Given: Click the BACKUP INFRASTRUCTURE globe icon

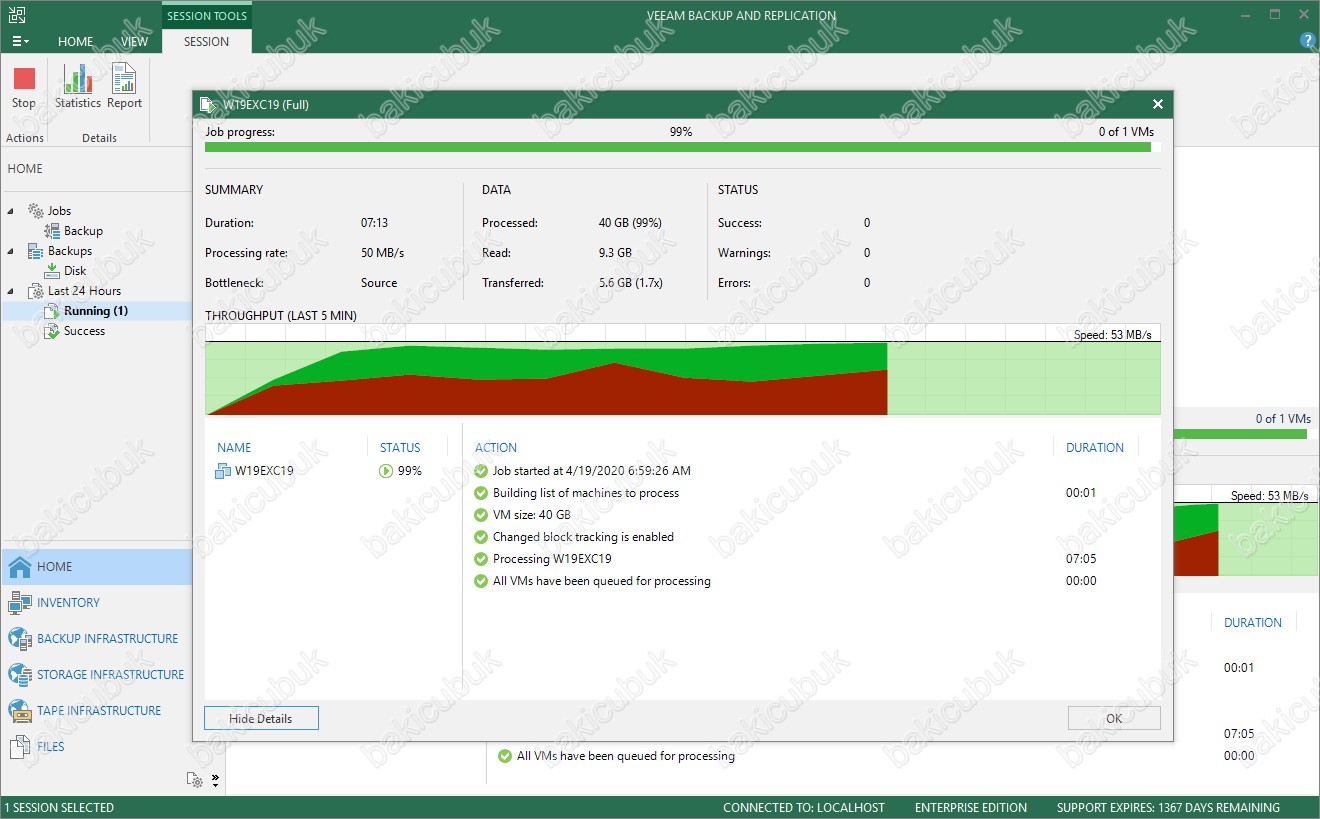Looking at the screenshot, I should tap(20, 639).
